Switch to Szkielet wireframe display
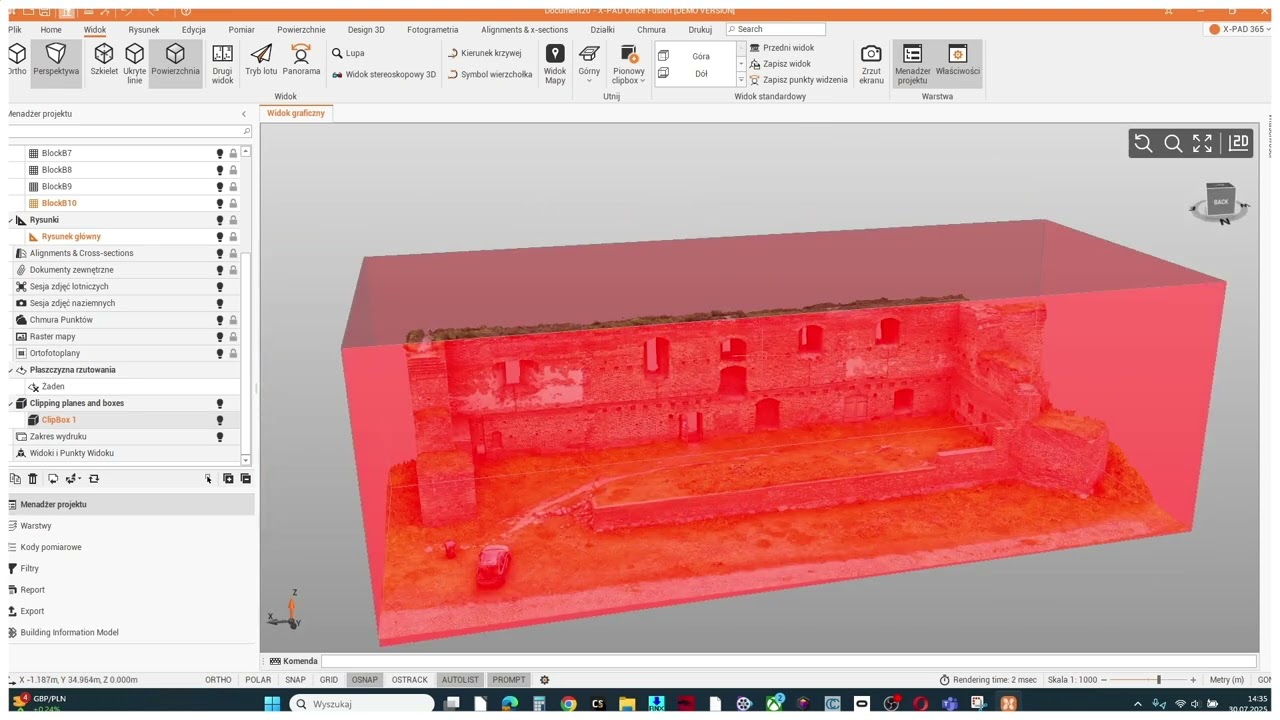The height and width of the screenshot is (720, 1280). point(104,60)
